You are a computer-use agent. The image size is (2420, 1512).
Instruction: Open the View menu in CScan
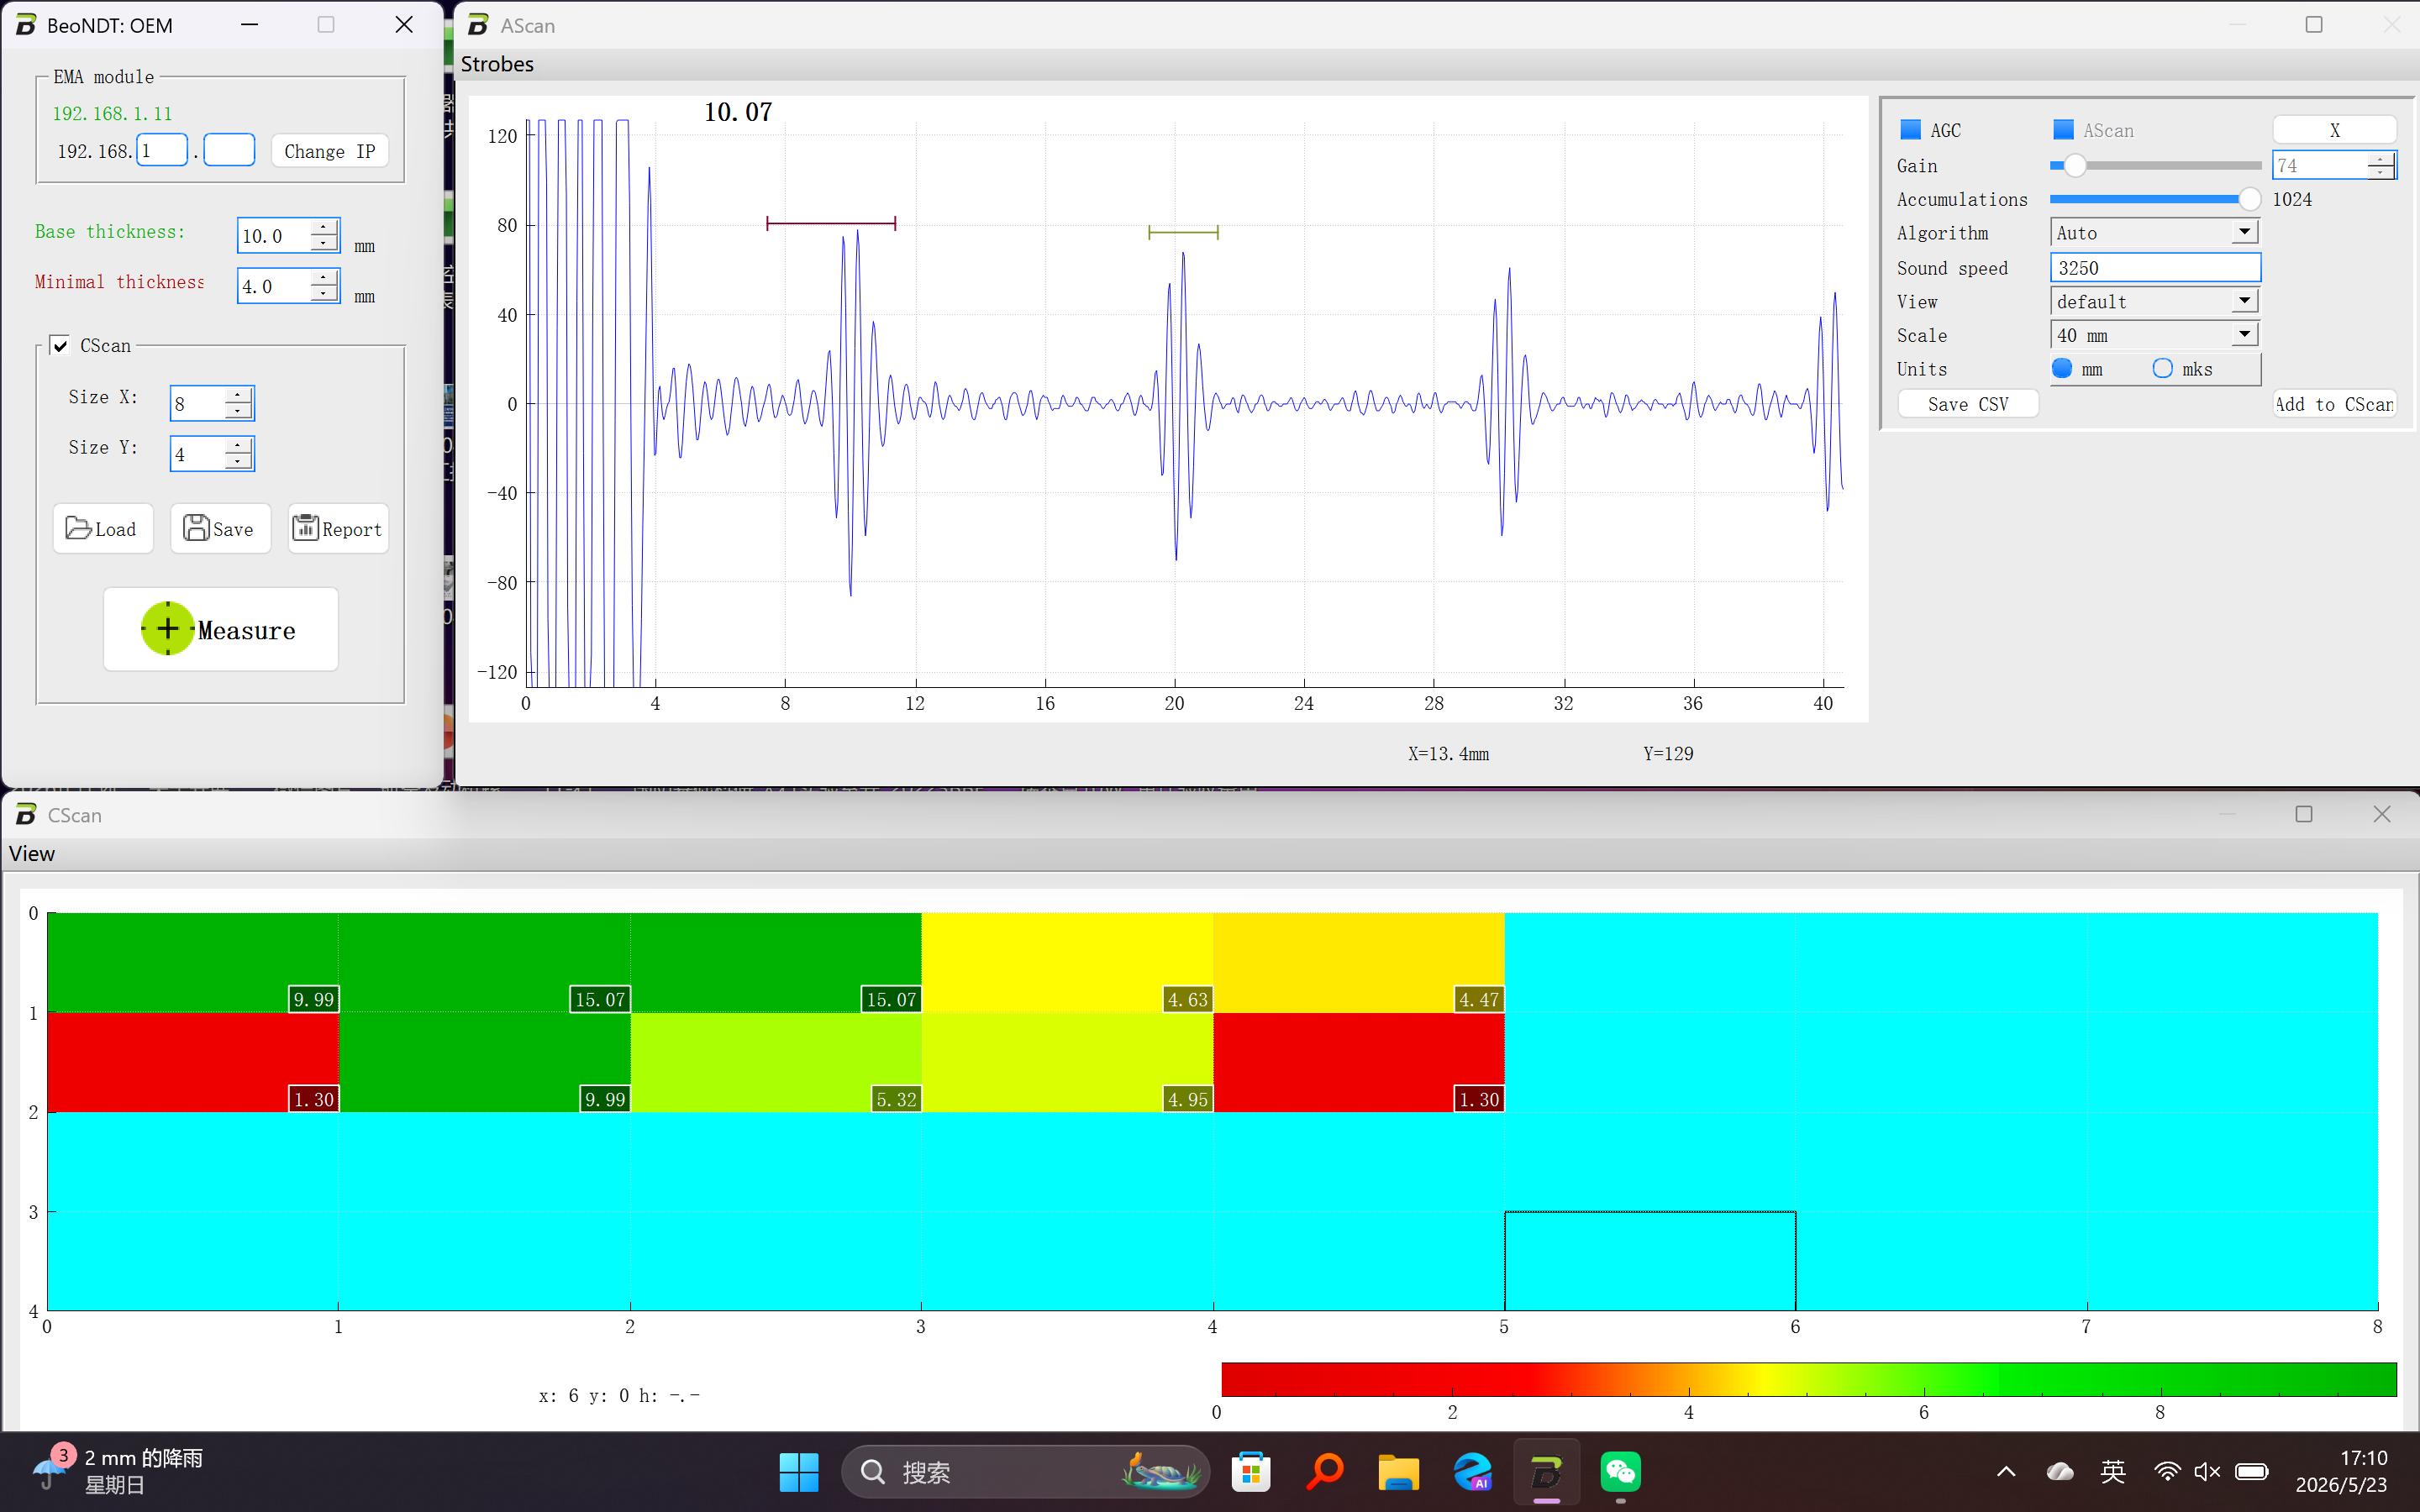point(32,853)
